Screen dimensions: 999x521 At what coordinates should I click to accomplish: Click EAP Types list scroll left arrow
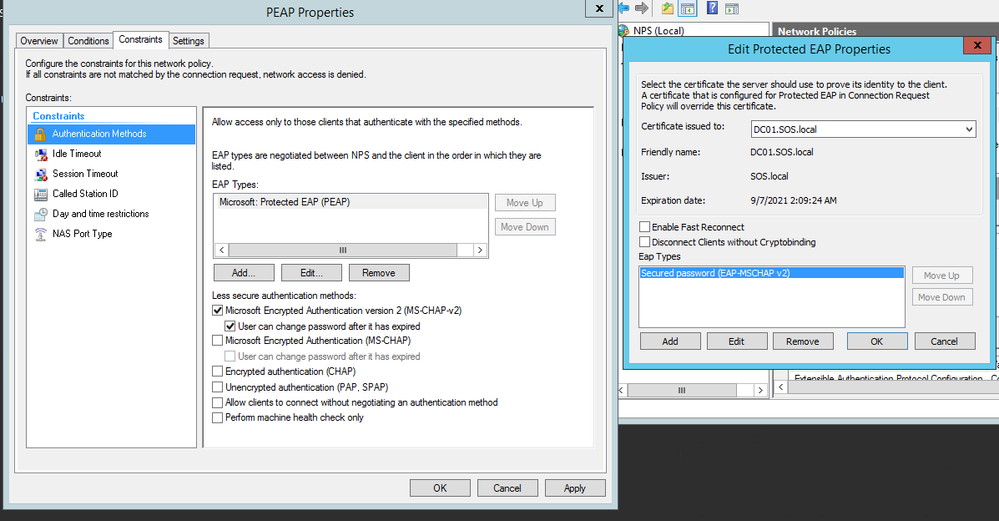(222, 250)
